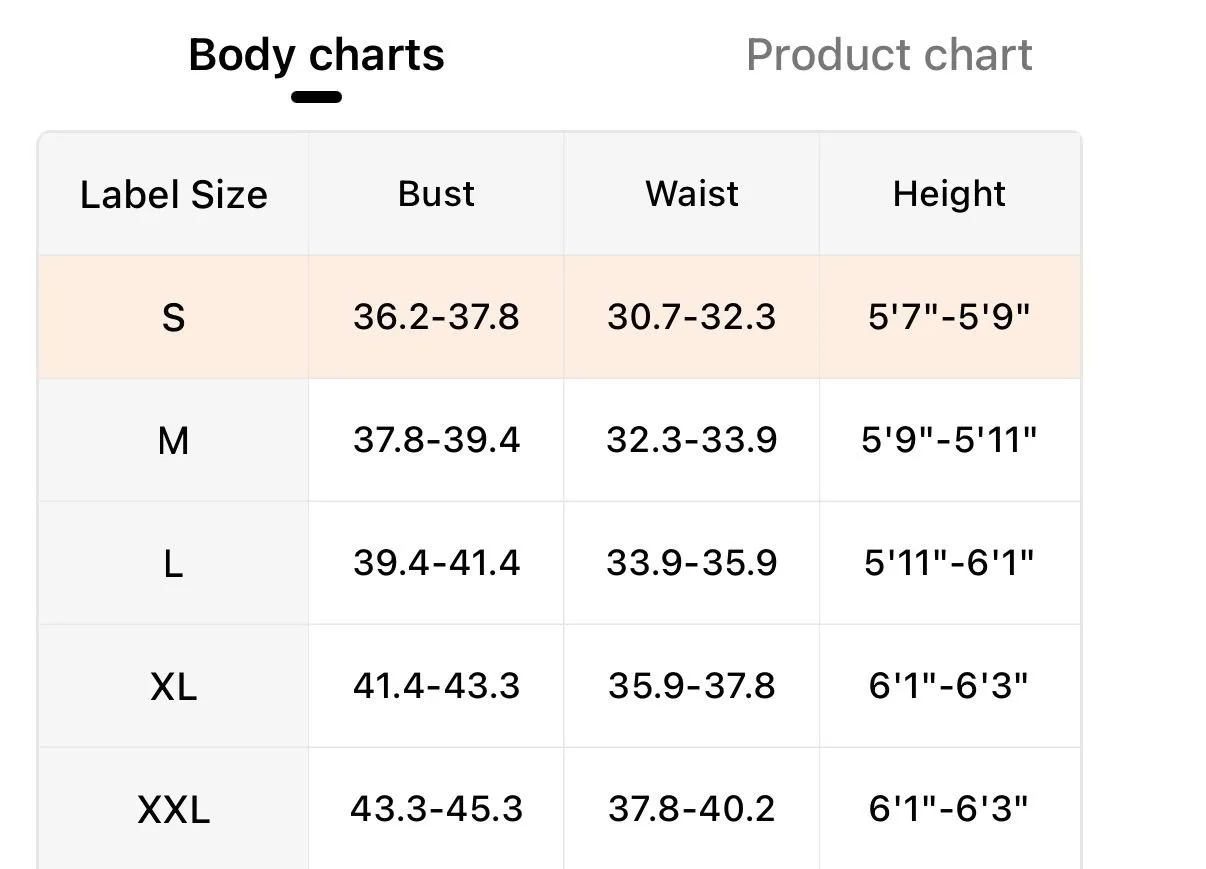Click height value 5'9"-5'11"
Viewport: 1206px width, 869px height.
click(x=949, y=439)
